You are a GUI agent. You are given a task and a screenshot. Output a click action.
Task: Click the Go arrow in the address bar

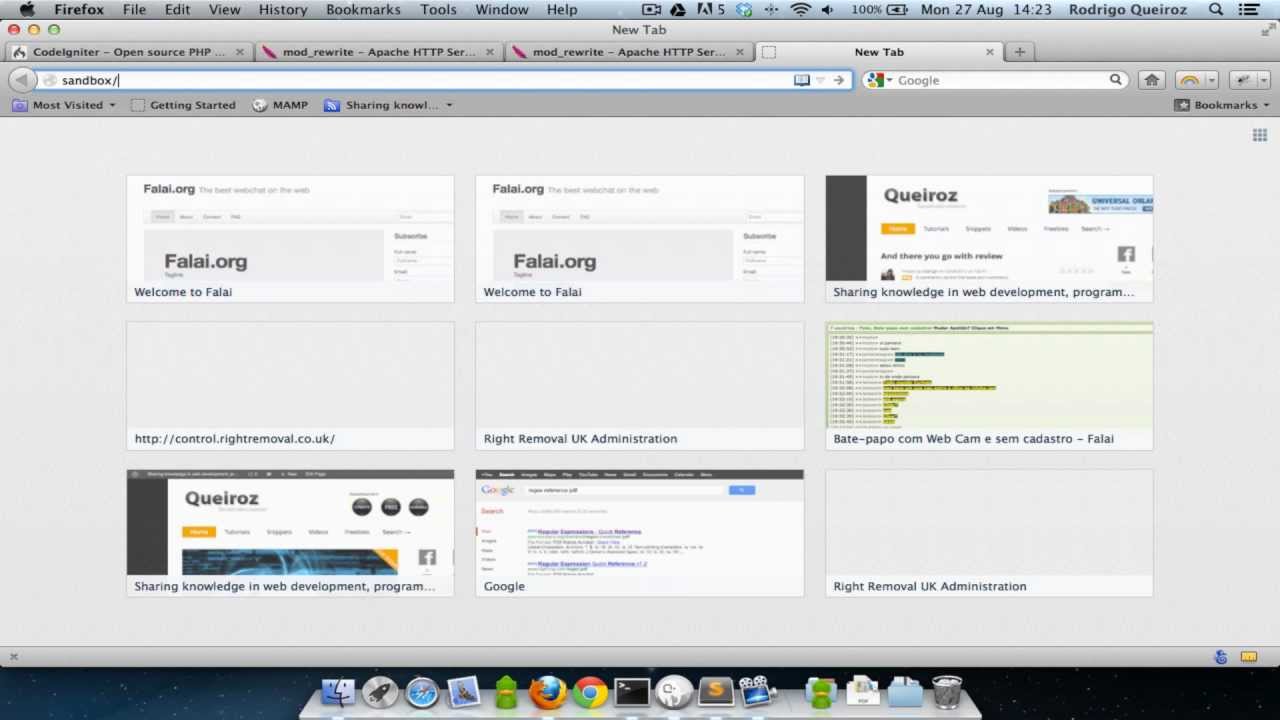pyautogui.click(x=839, y=80)
